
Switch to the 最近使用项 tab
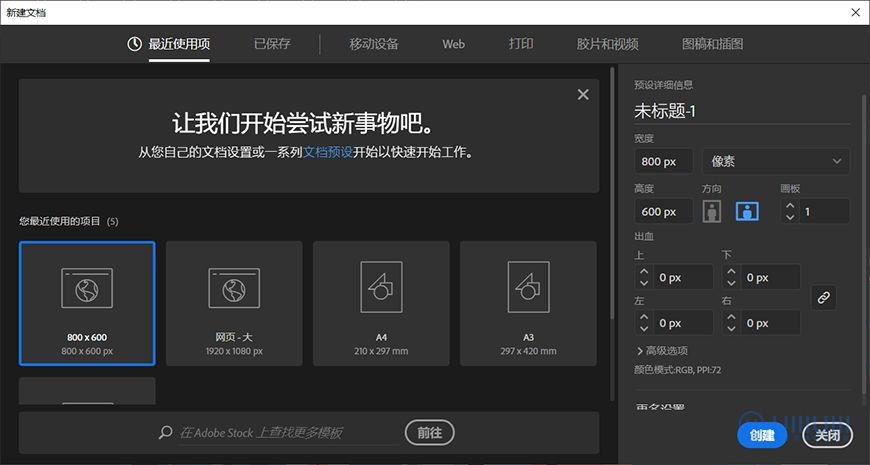point(179,44)
